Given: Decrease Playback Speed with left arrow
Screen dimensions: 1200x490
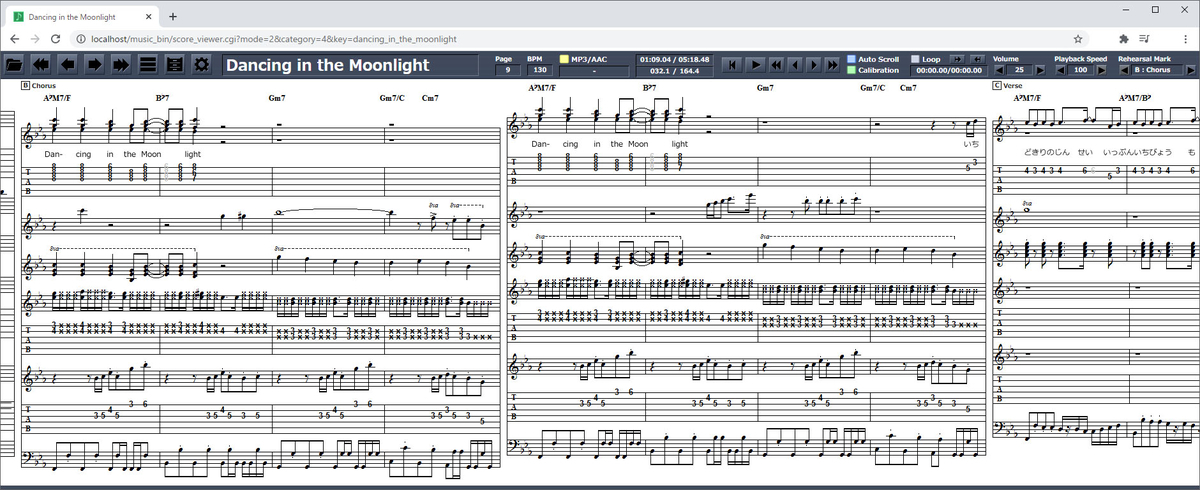Looking at the screenshot, I should tap(1060, 71).
